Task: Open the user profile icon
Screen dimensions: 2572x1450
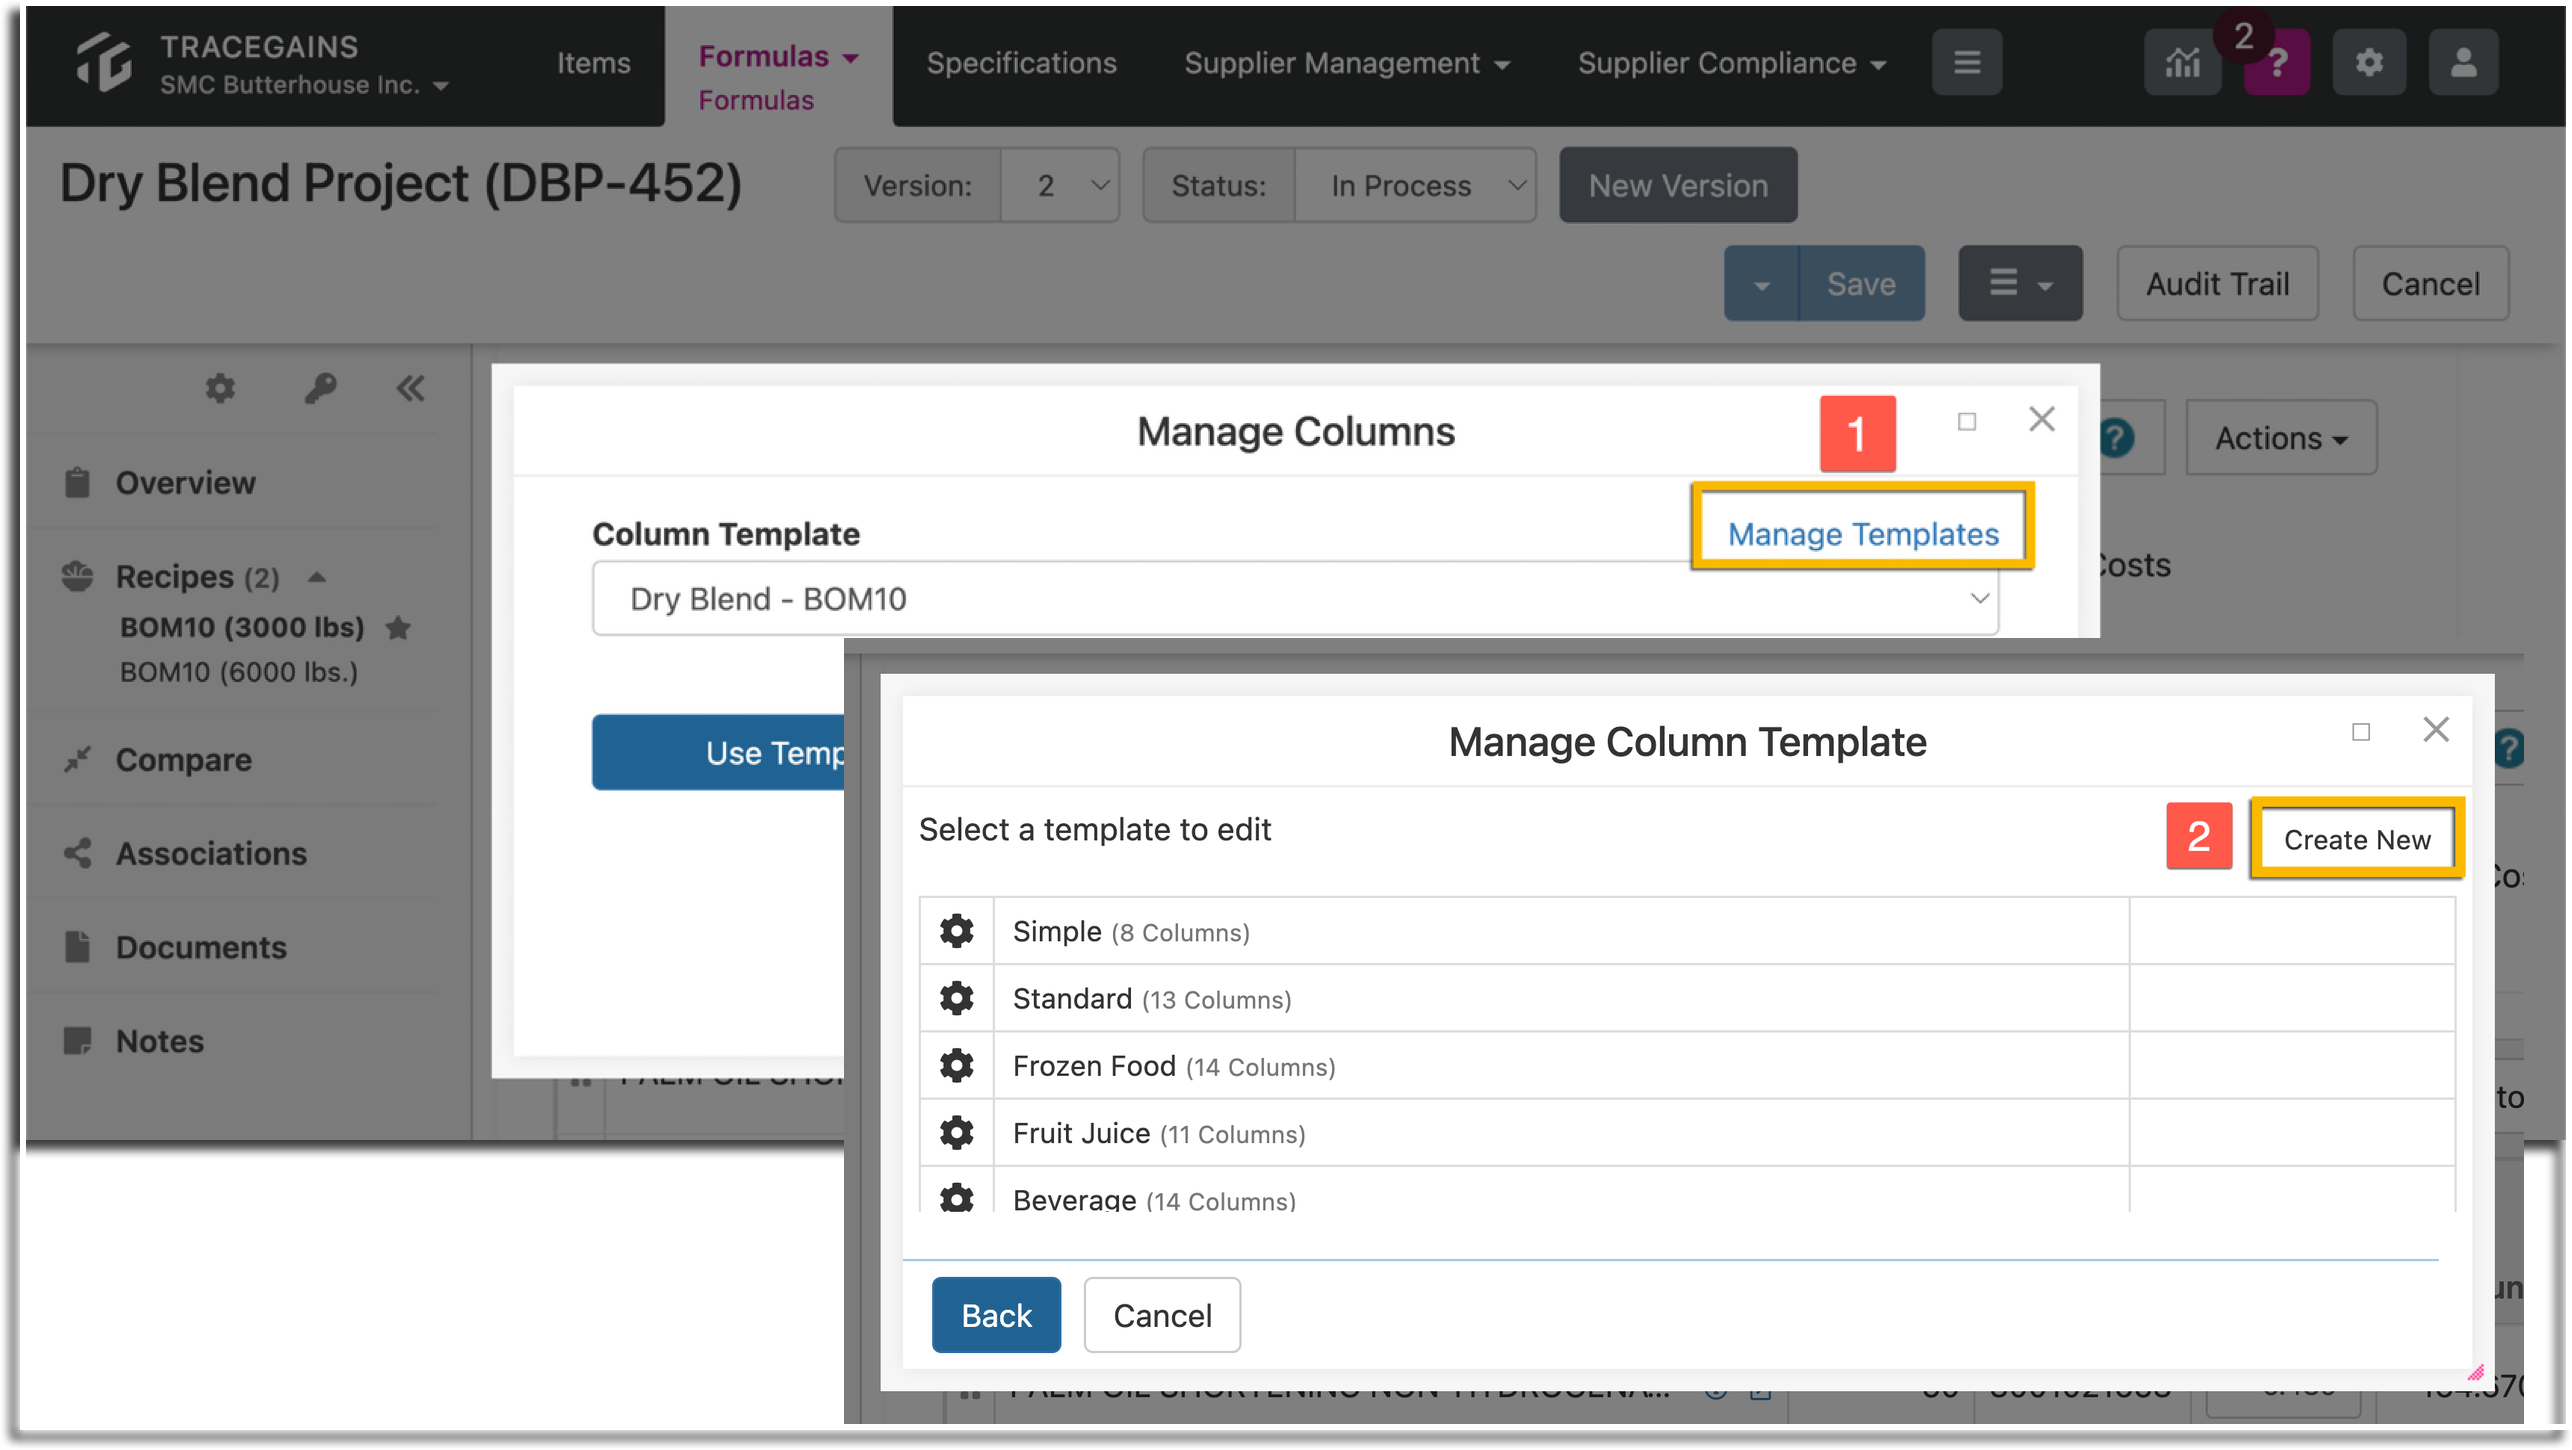Action: 2463,63
